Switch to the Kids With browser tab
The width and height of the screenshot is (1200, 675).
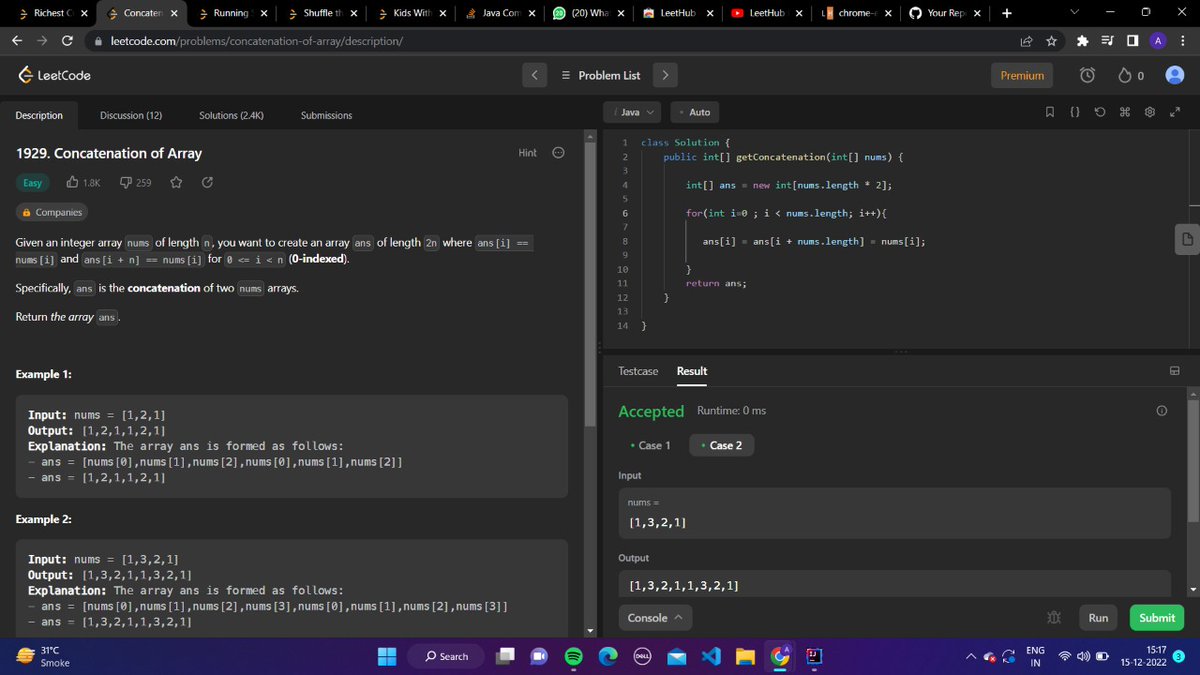412,13
